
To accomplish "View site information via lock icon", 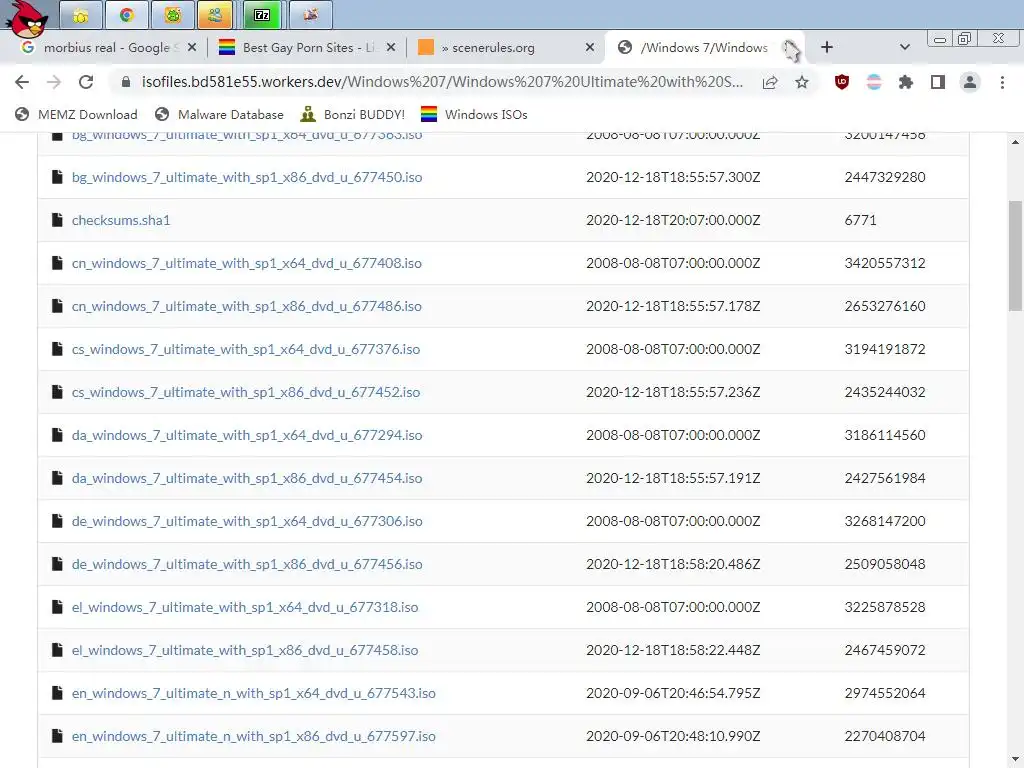I will 126,82.
